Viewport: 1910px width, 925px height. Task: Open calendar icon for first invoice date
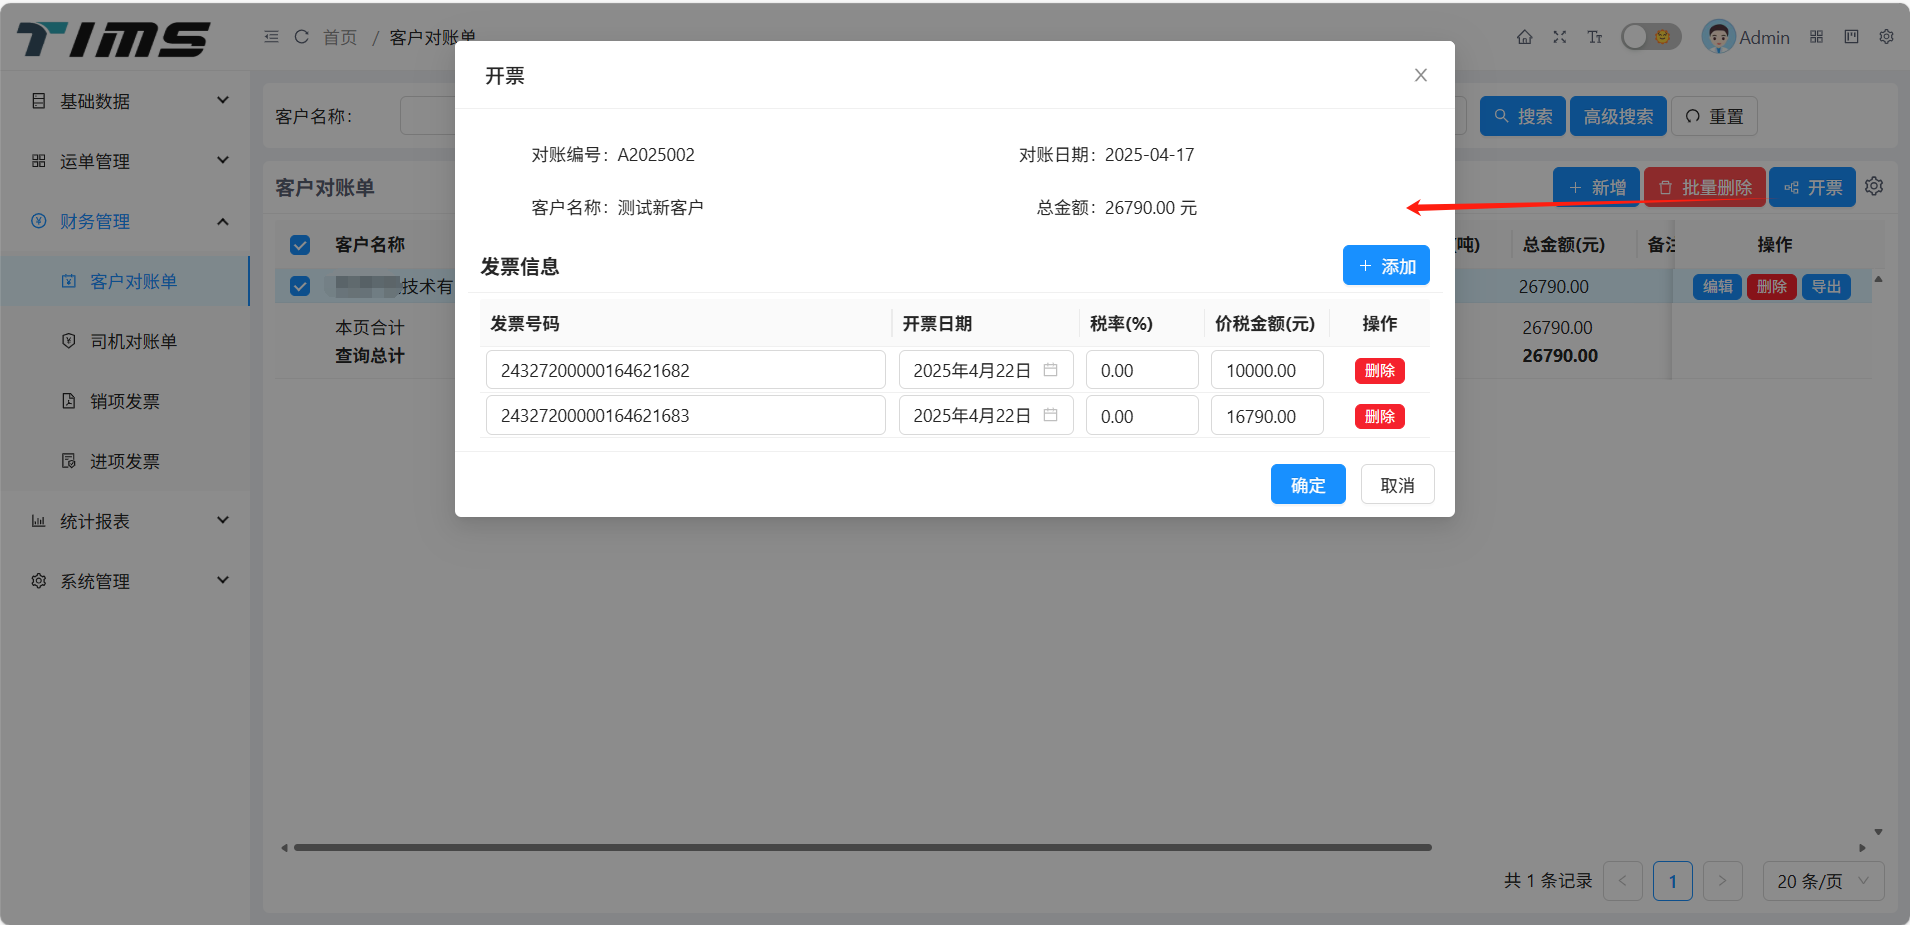pos(1050,370)
